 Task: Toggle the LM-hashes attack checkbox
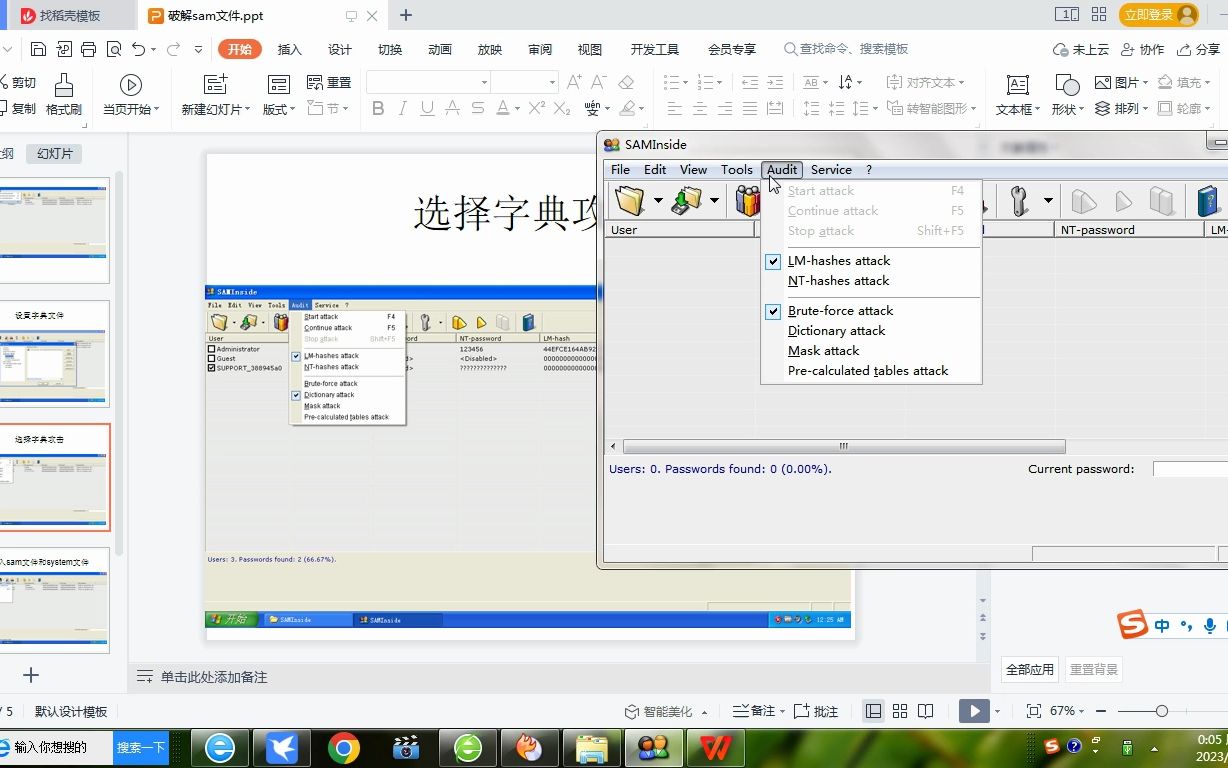click(773, 261)
